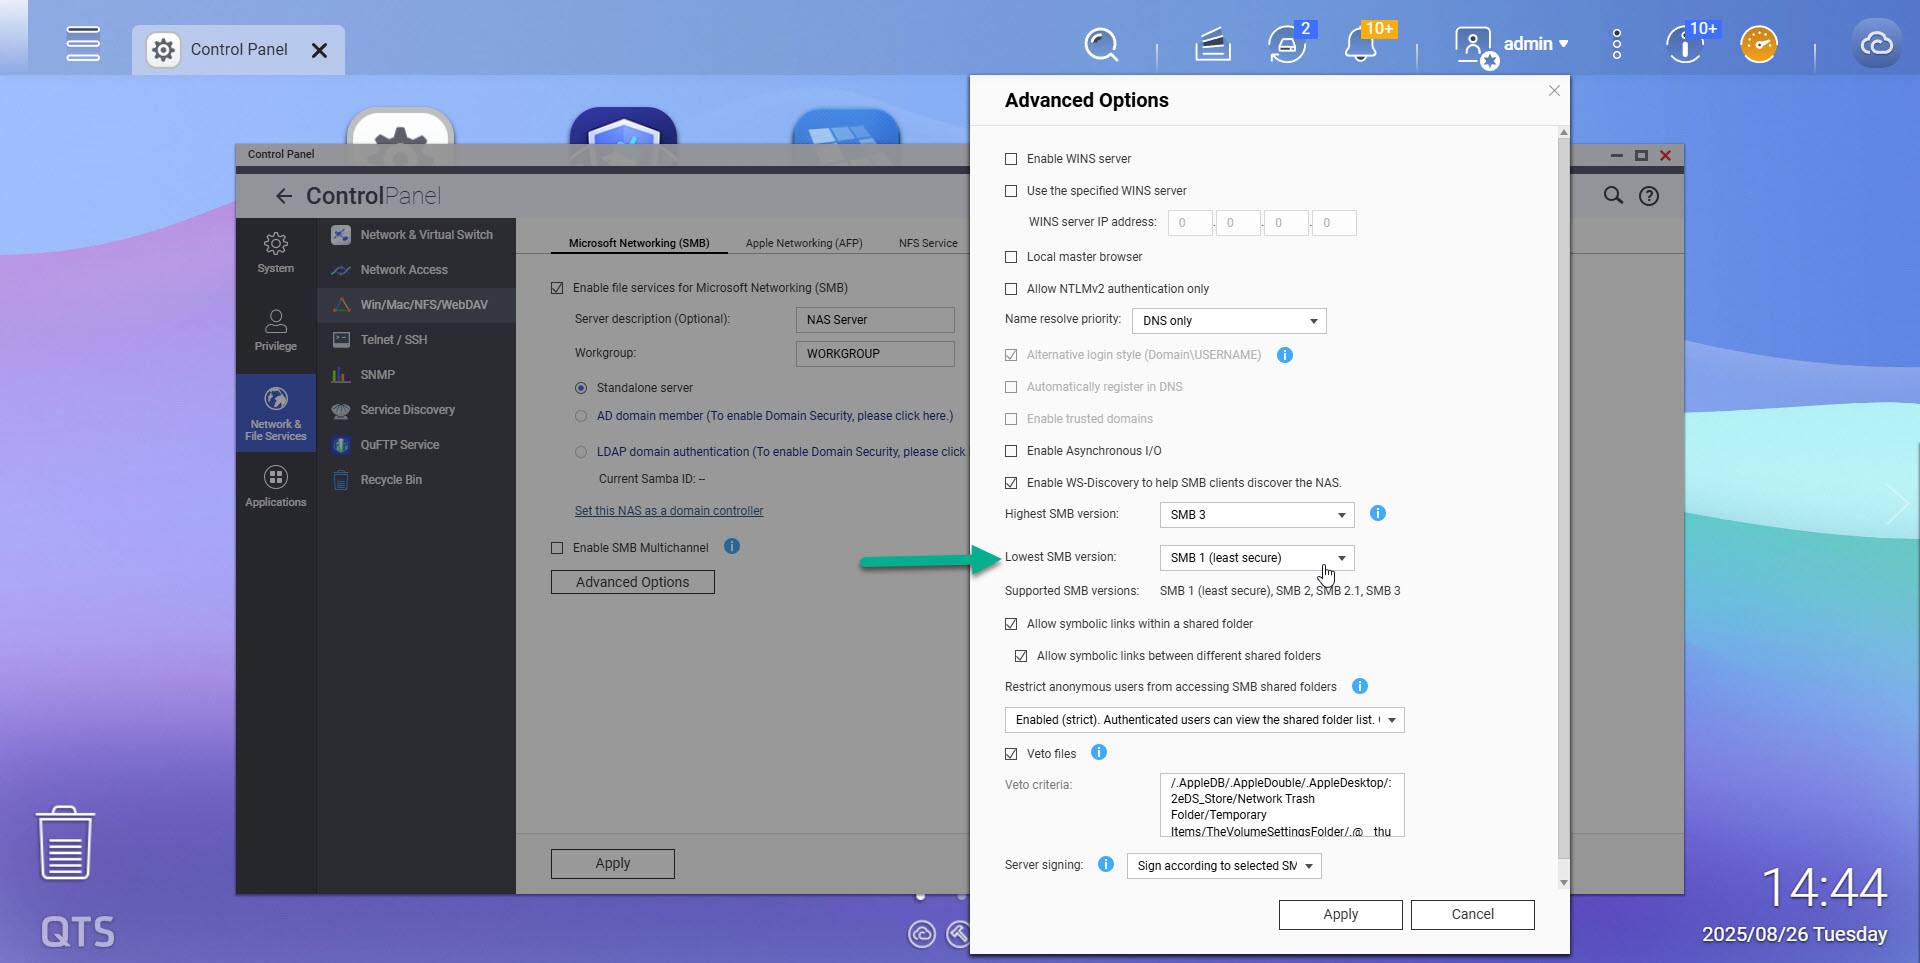The height and width of the screenshot is (963, 1920).
Task: Toggle Local master browser checkbox
Action: pyautogui.click(x=1011, y=257)
